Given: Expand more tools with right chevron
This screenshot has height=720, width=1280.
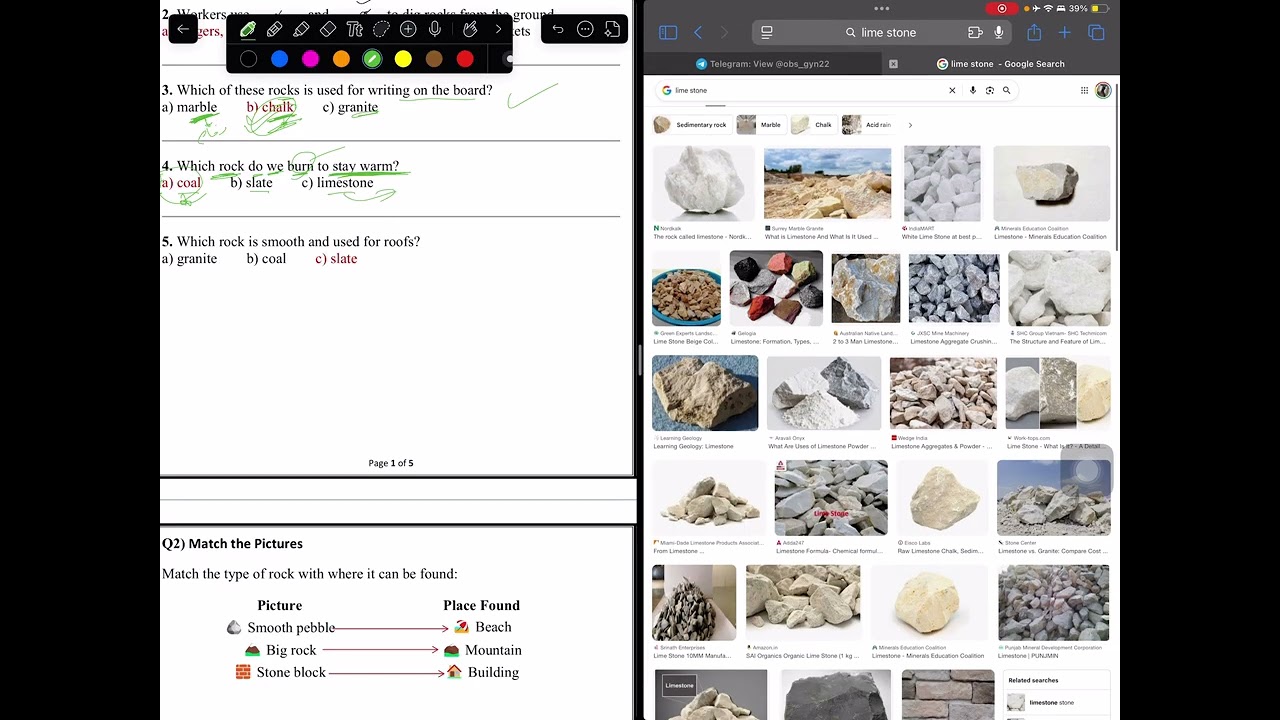Looking at the screenshot, I should tap(498, 29).
